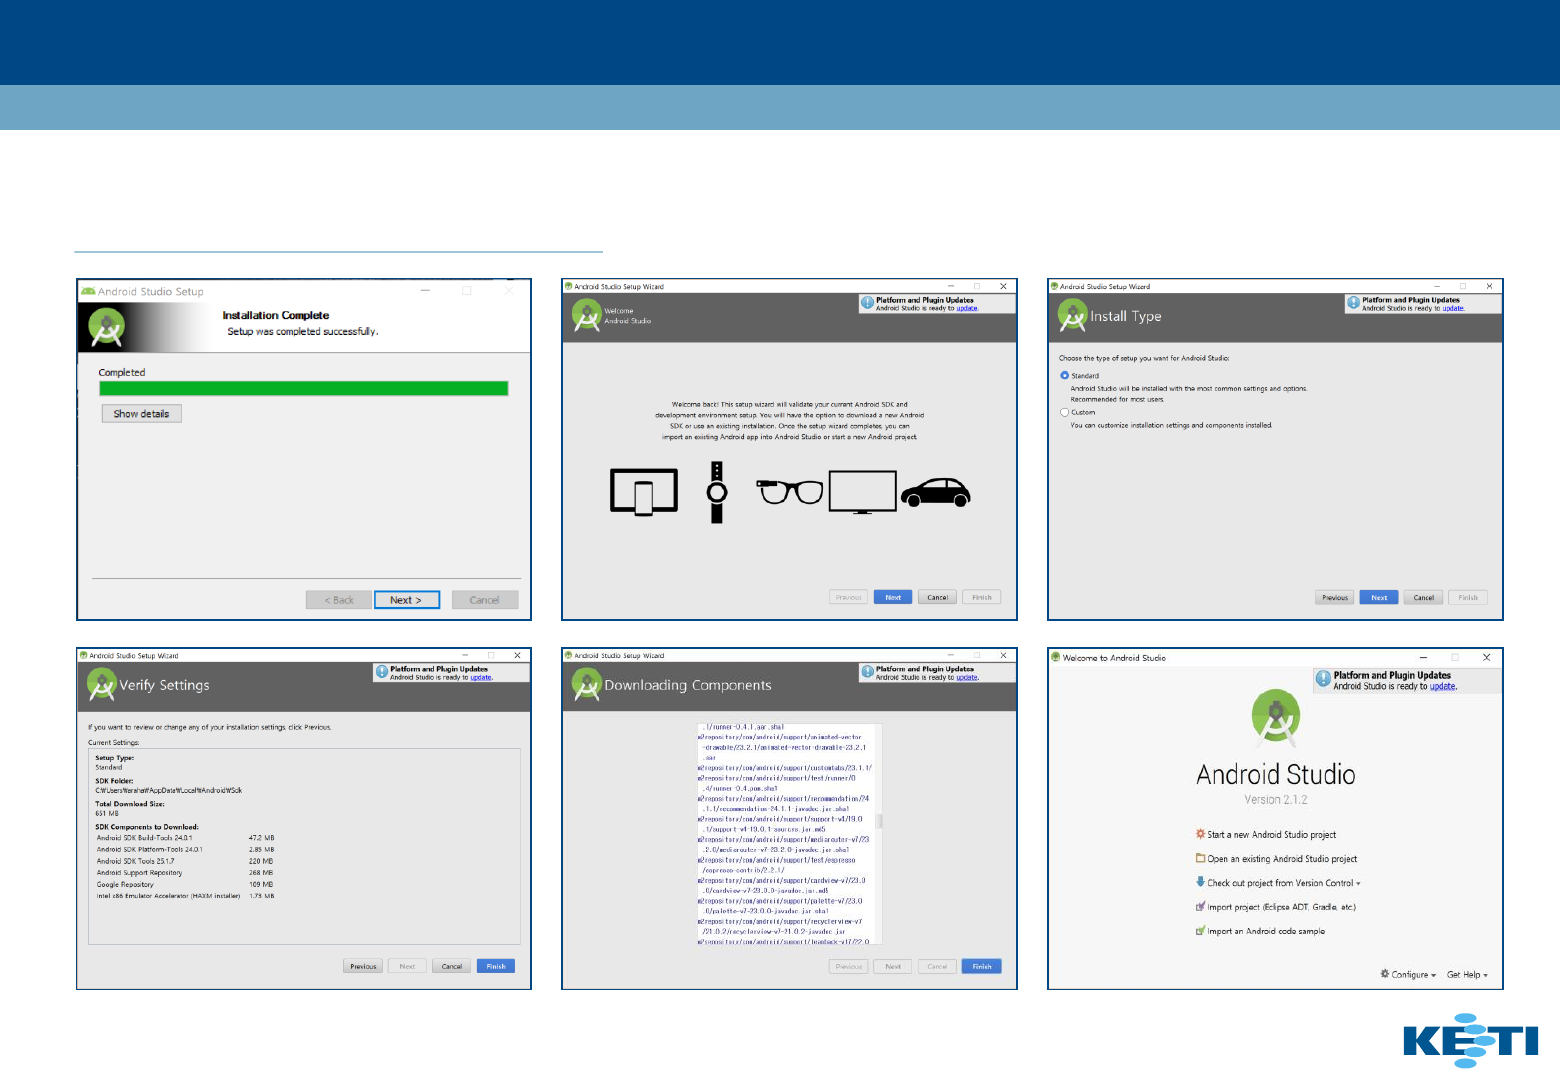
Task: Click the title bar icon of Welcome to Android Studio
Action: tap(1055, 657)
